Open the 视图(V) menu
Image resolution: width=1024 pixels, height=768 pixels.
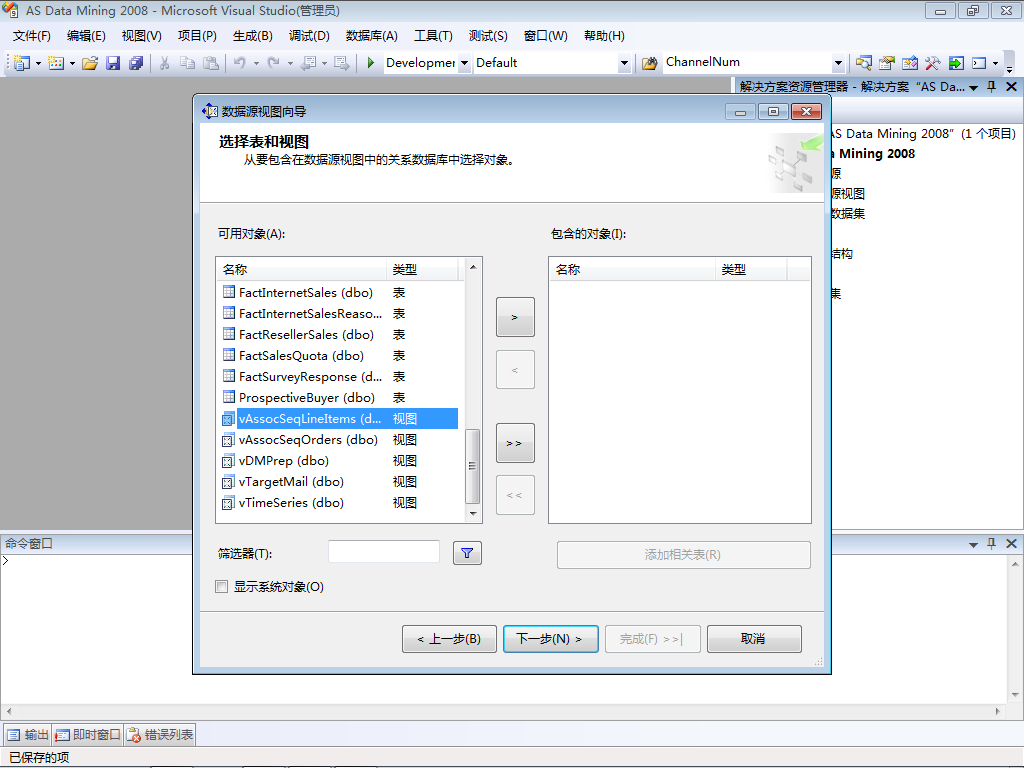click(141, 36)
